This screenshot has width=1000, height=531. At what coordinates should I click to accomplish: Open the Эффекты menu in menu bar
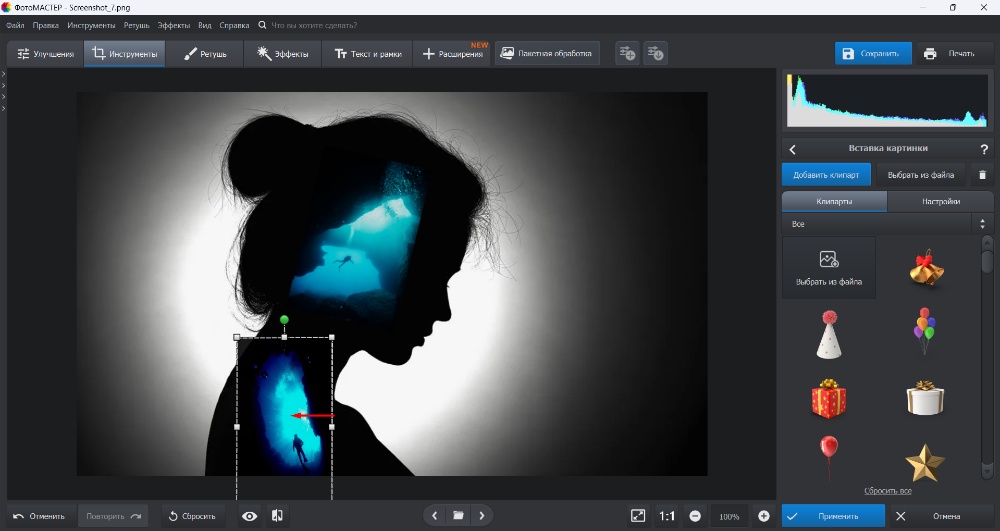(x=173, y=24)
